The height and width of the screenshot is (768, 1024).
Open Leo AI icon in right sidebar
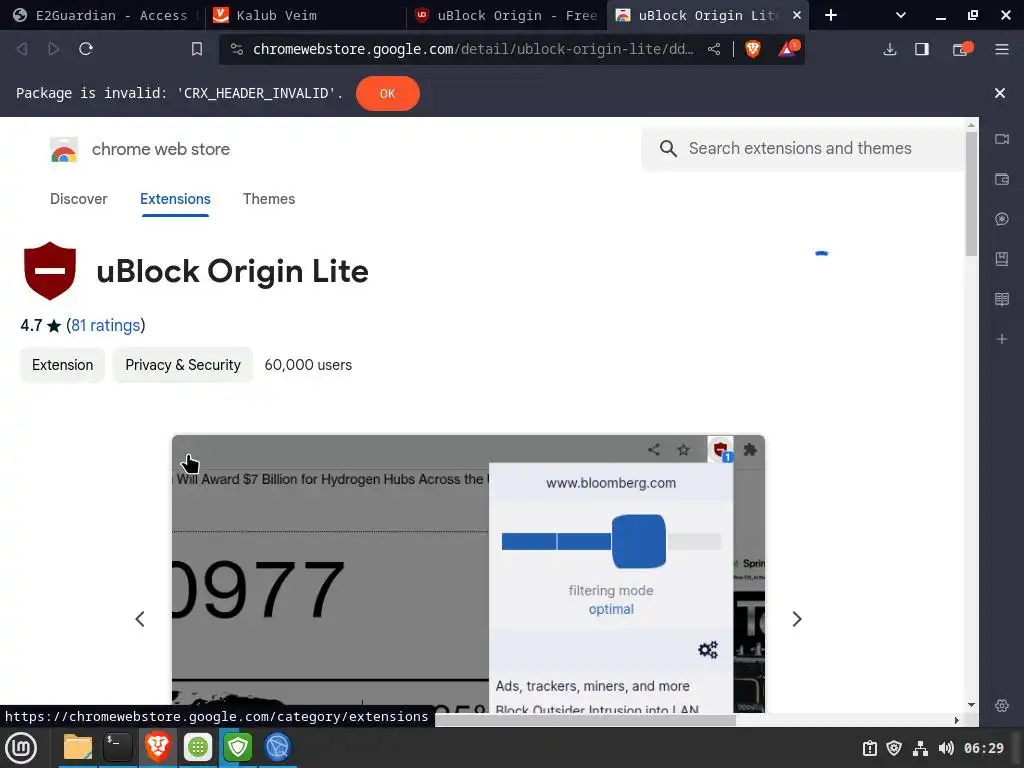(1002, 219)
